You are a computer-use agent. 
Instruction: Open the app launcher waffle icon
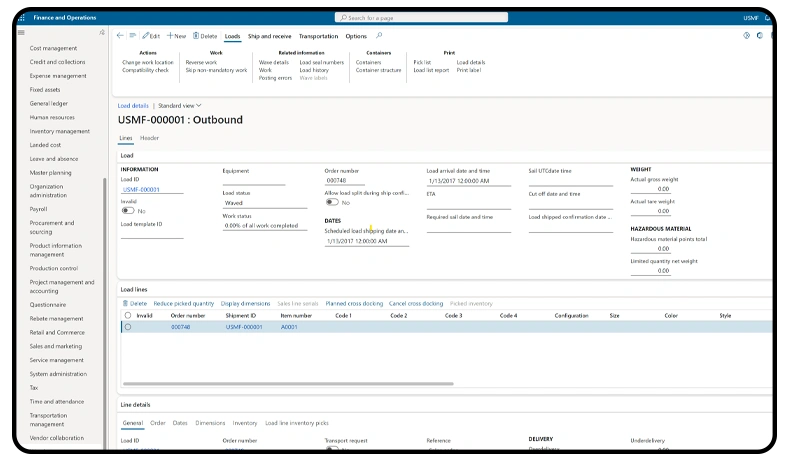pos(22,18)
